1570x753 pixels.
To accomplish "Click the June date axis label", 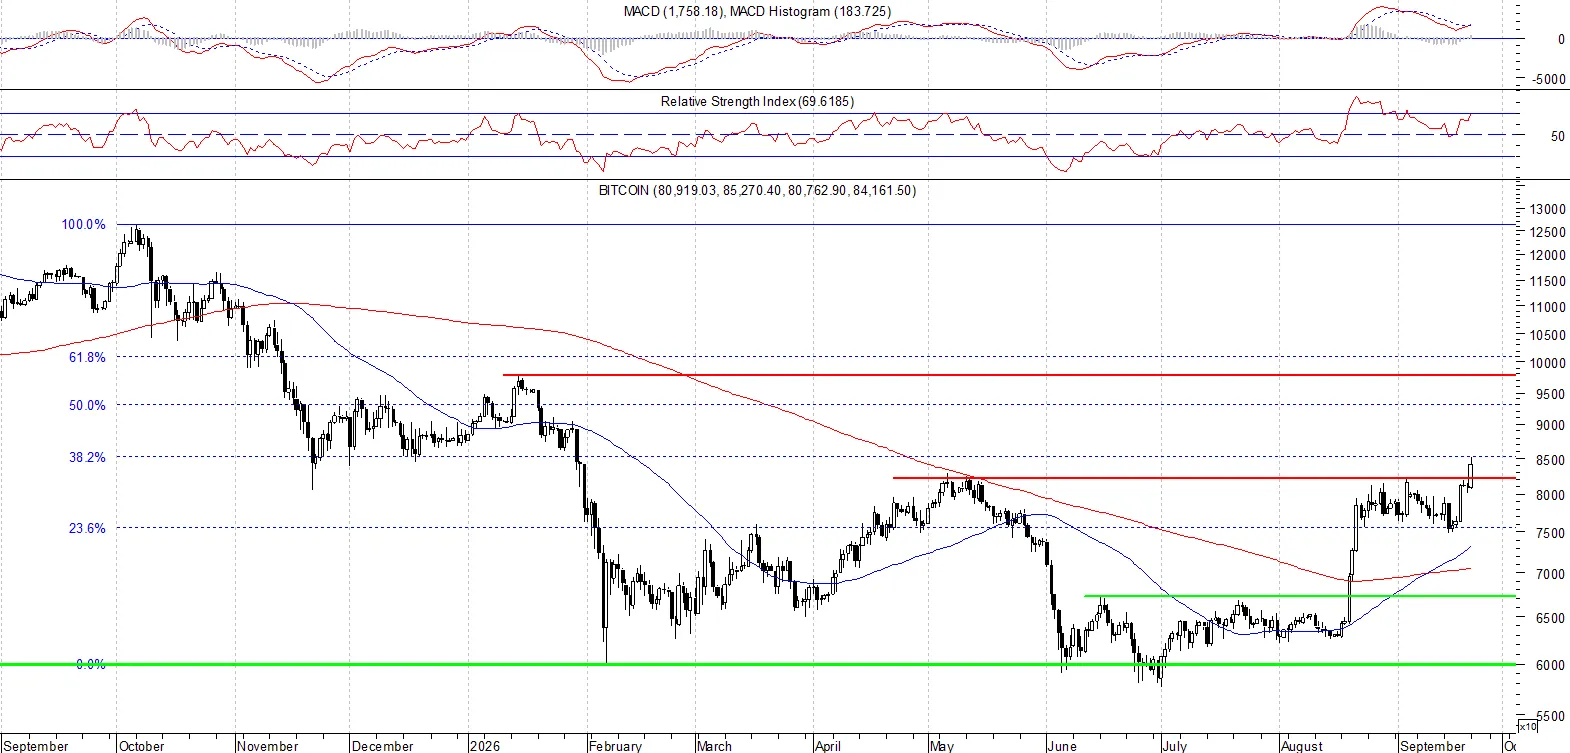I will 1062,746.
